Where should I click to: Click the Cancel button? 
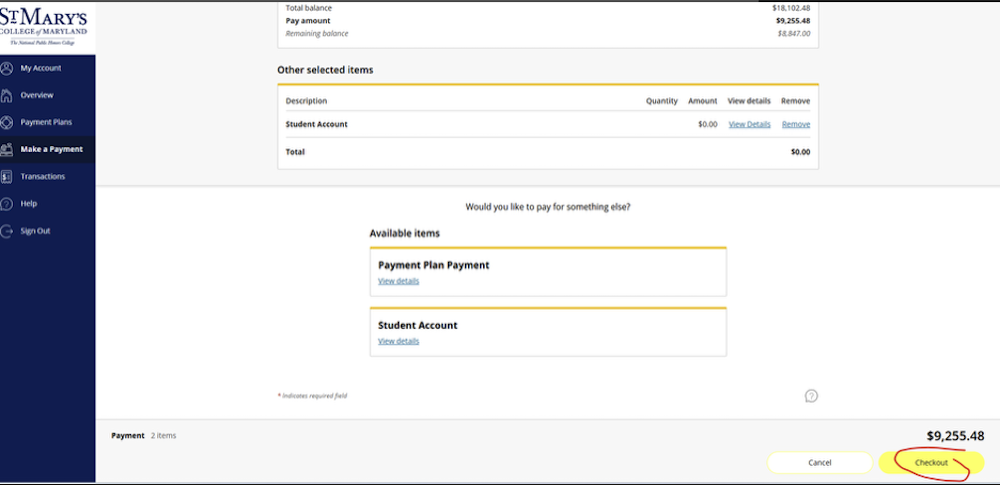820,463
